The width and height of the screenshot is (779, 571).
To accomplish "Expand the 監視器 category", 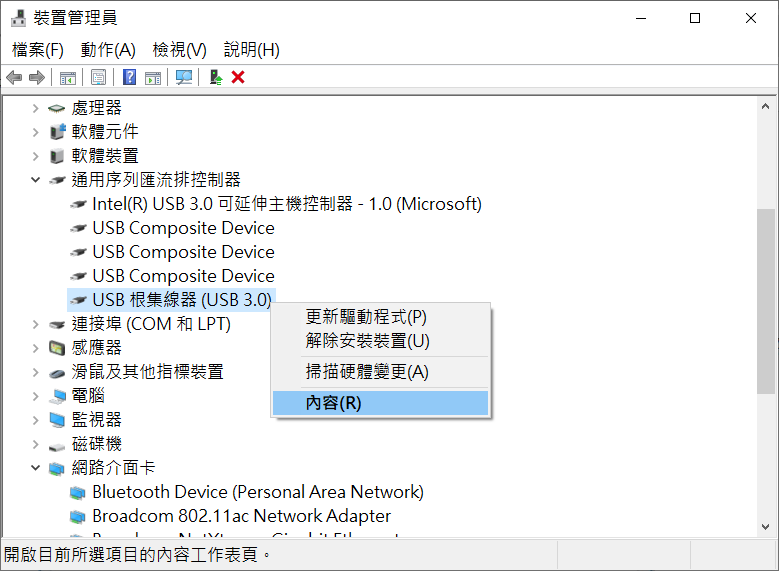I will point(35,420).
